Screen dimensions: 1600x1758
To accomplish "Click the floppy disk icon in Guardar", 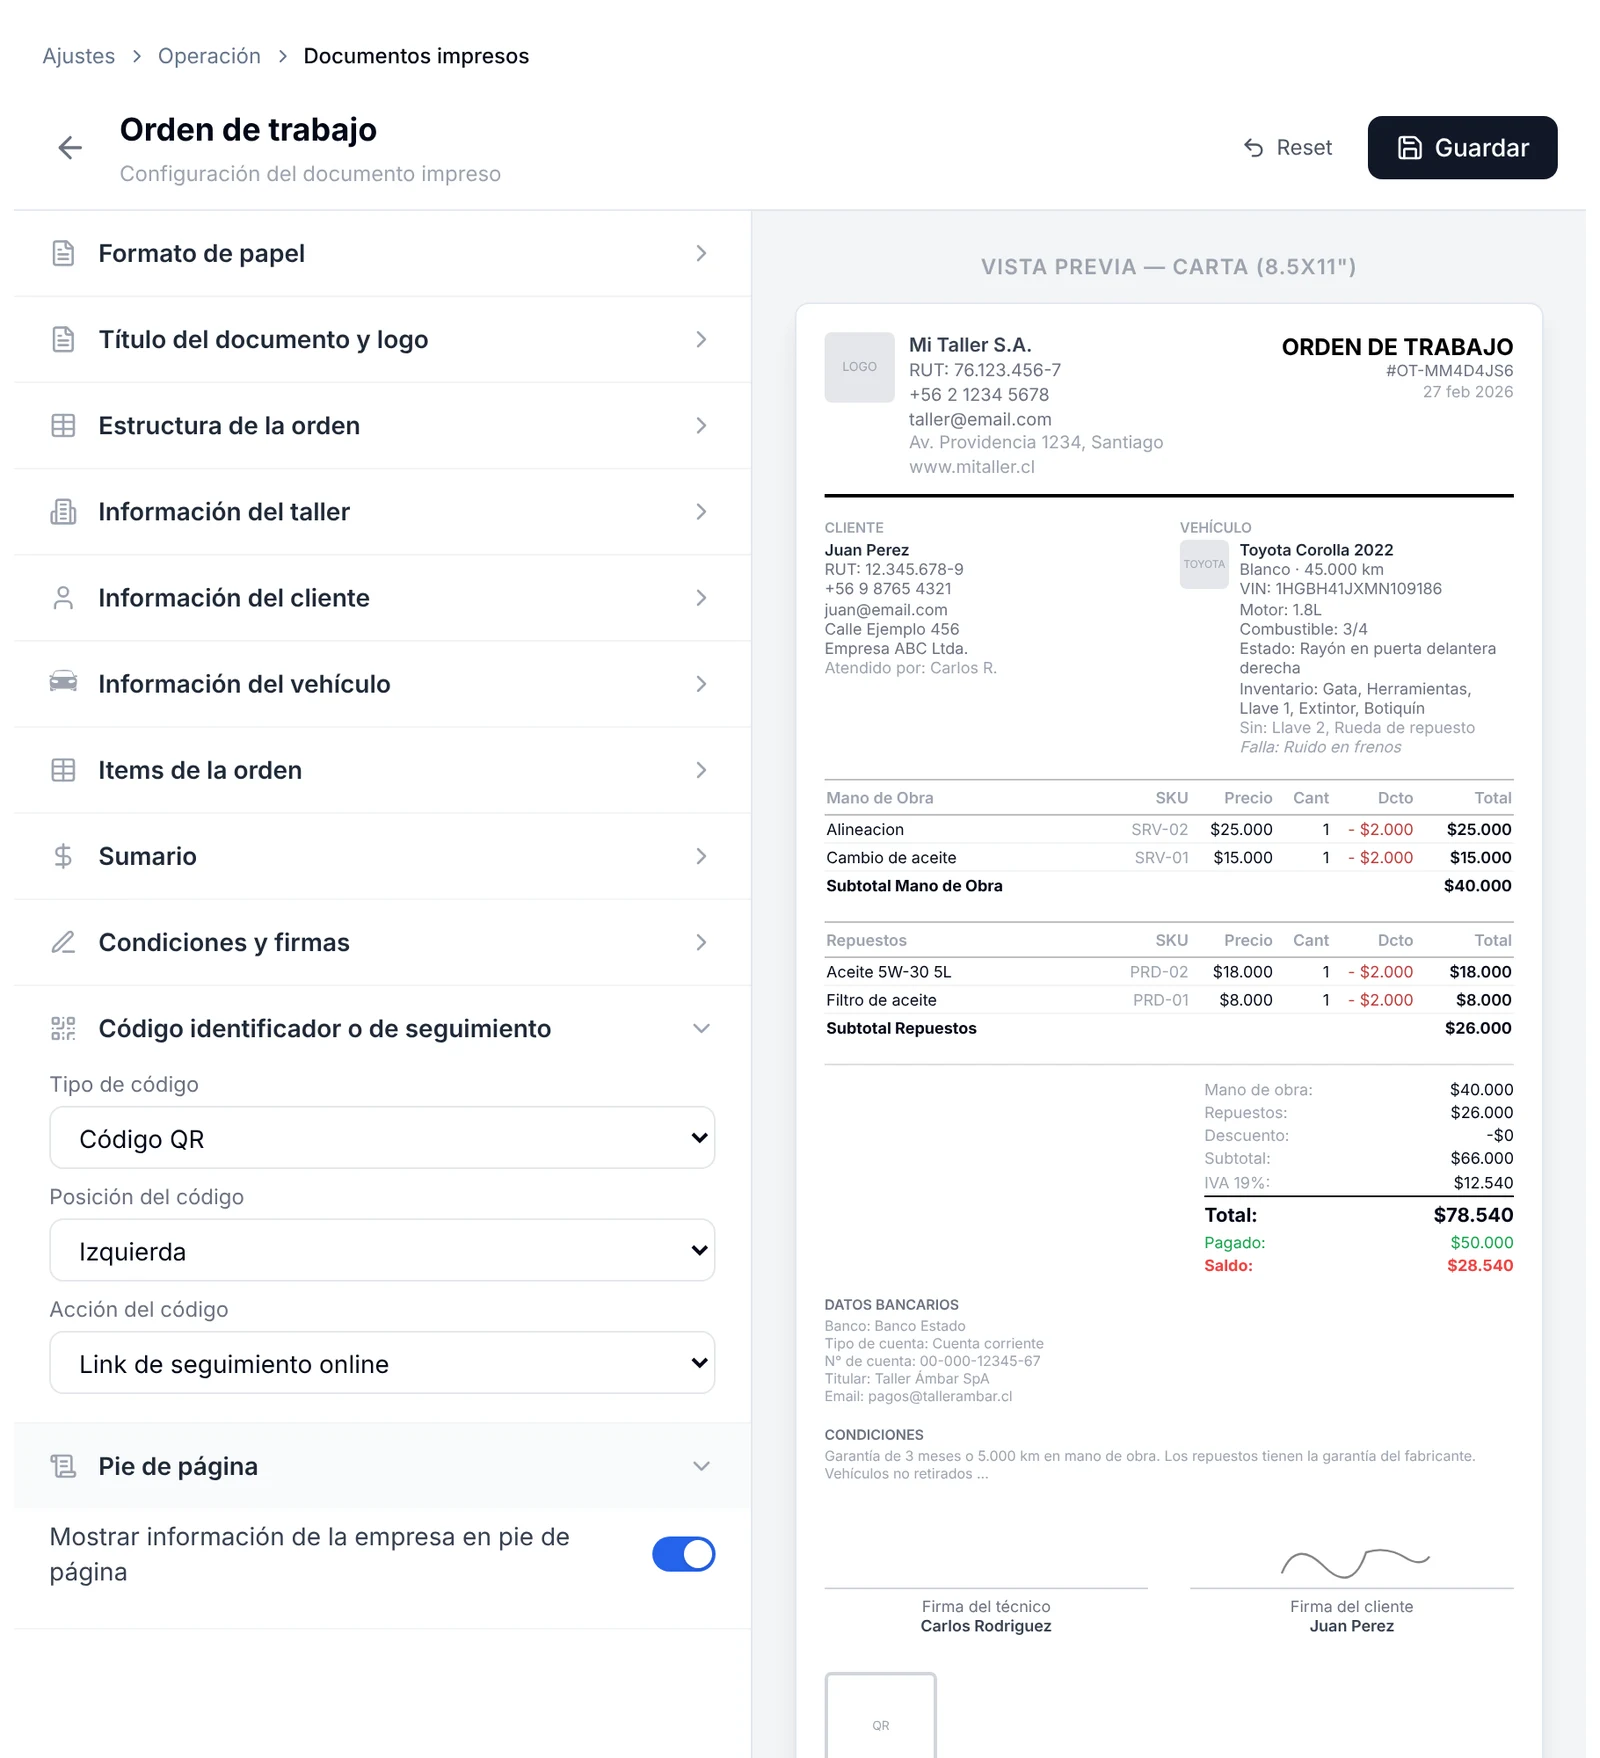I will [x=1409, y=148].
